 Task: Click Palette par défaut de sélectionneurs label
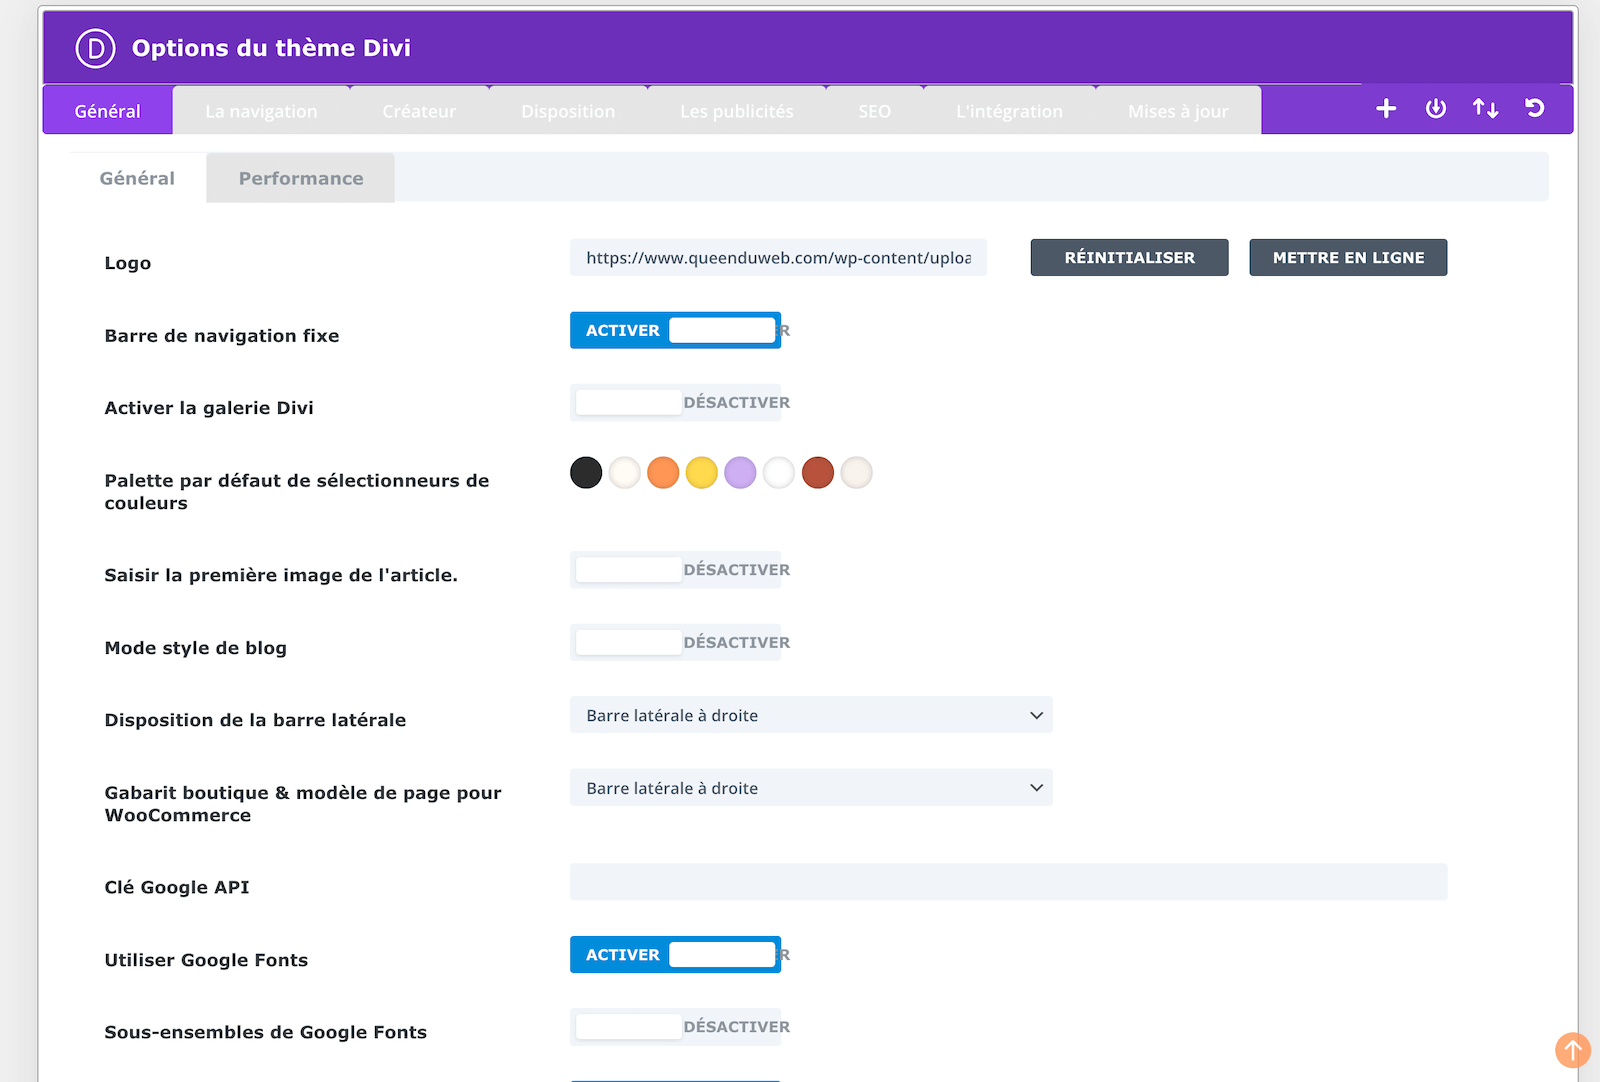click(x=297, y=491)
